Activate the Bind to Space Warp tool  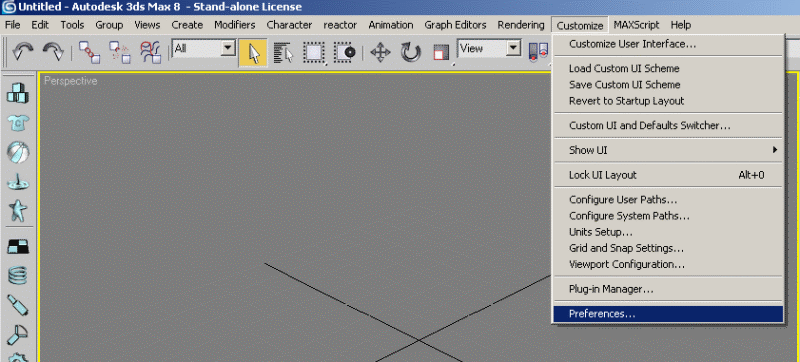pyautogui.click(x=151, y=52)
